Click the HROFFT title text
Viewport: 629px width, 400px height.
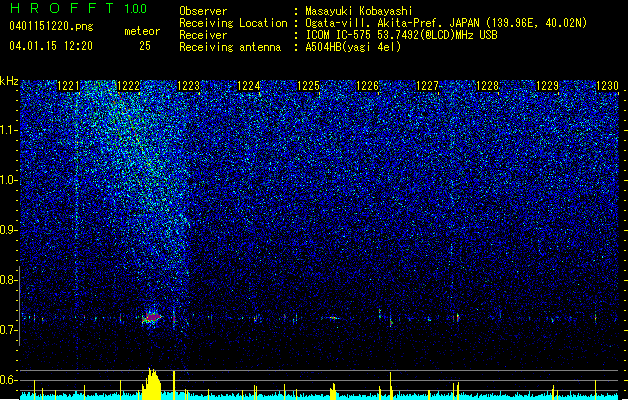(x=63, y=8)
